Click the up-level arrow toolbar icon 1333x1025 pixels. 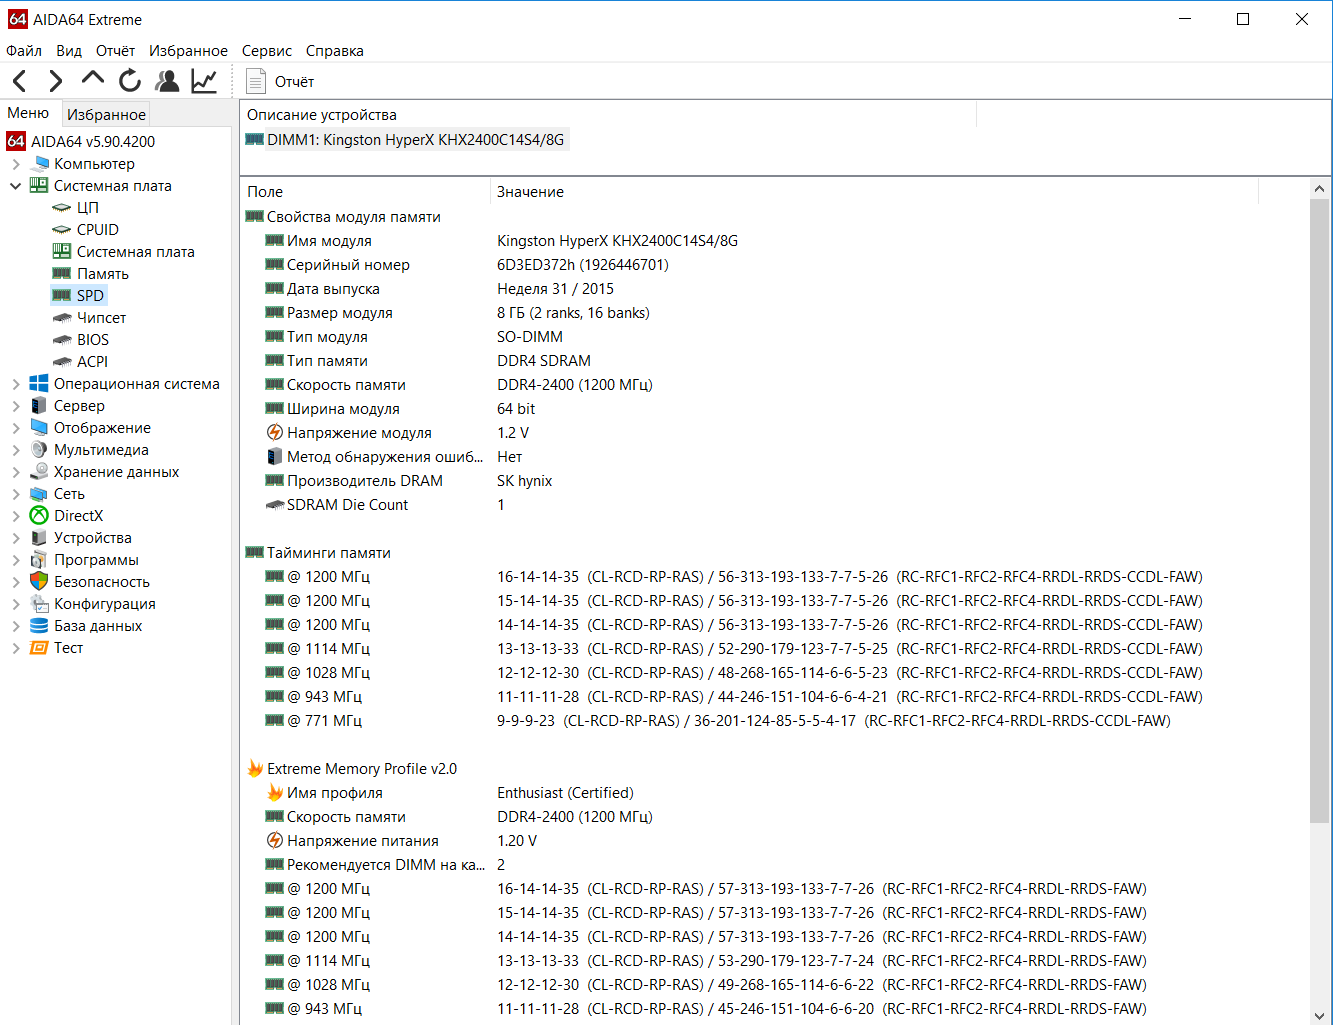point(93,80)
